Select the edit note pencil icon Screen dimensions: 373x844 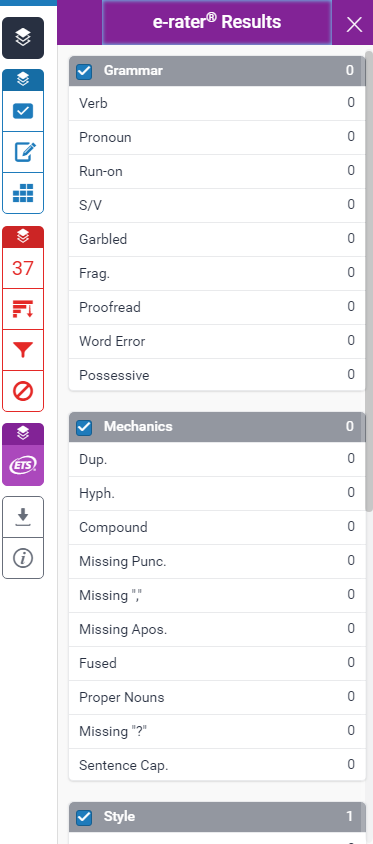tap(23, 152)
